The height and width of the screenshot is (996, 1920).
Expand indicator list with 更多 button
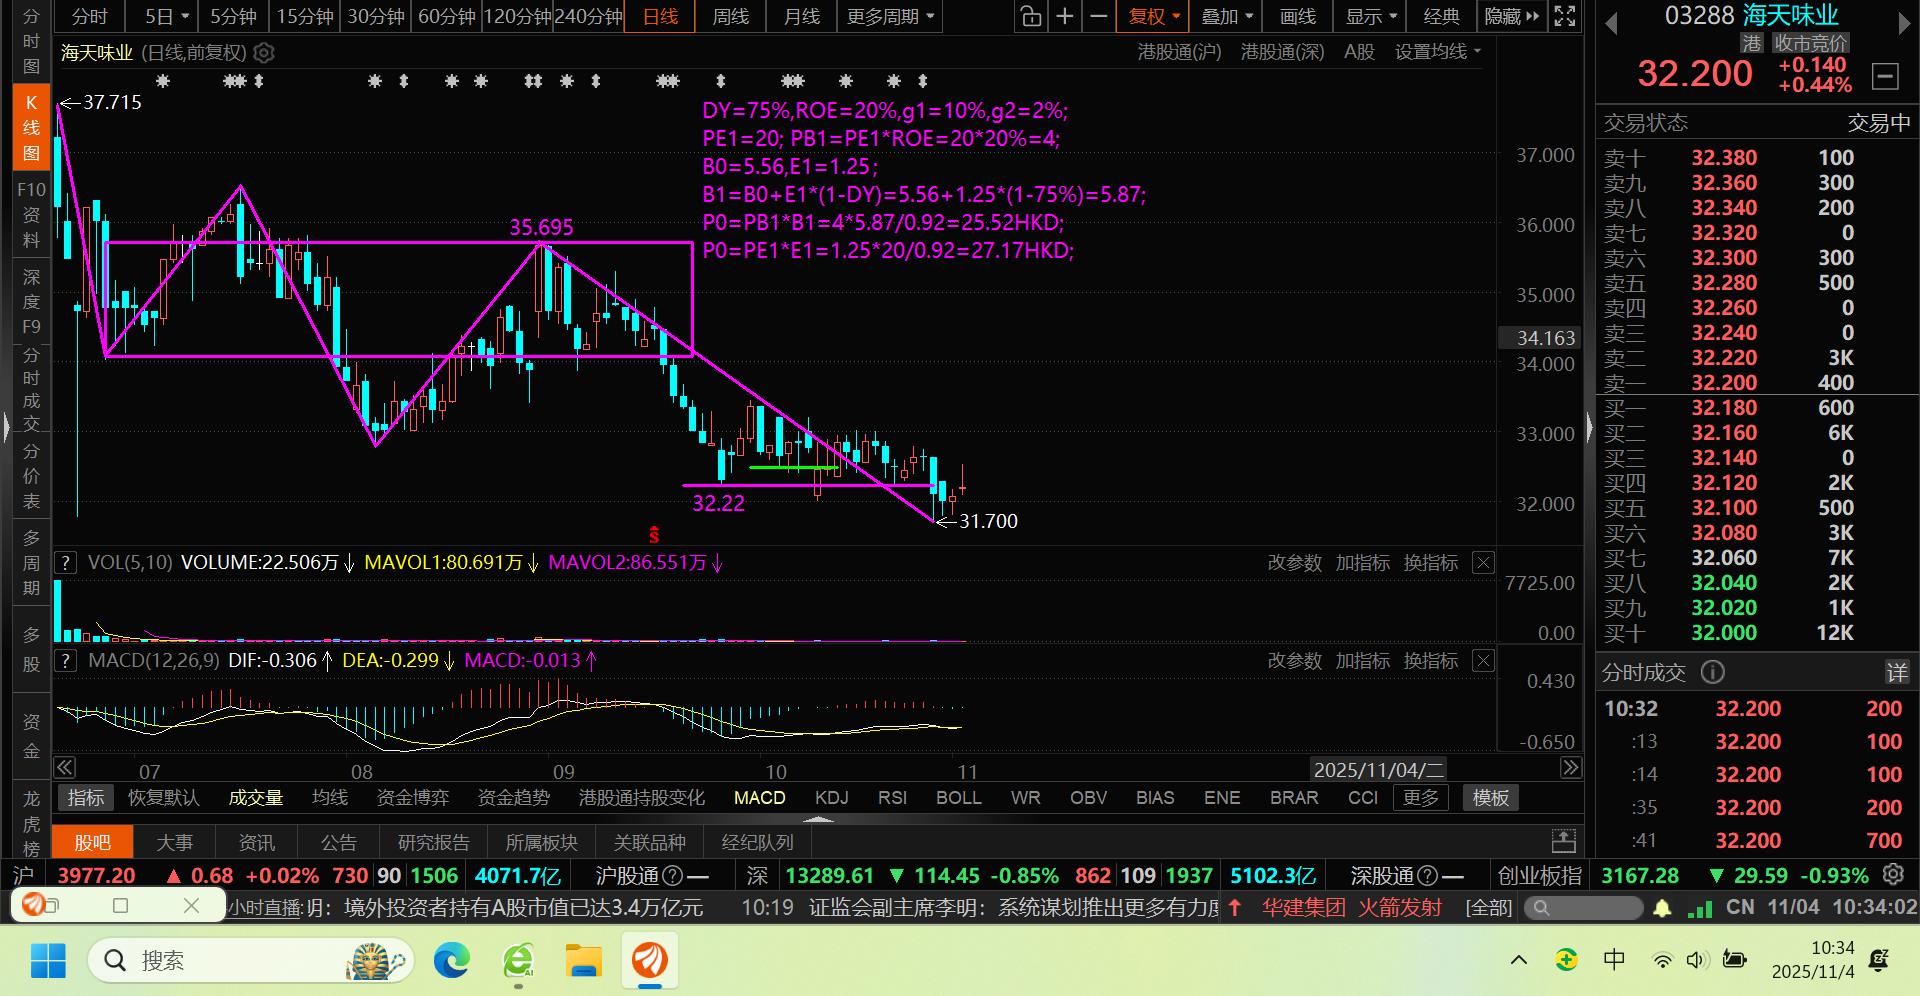[1421, 797]
